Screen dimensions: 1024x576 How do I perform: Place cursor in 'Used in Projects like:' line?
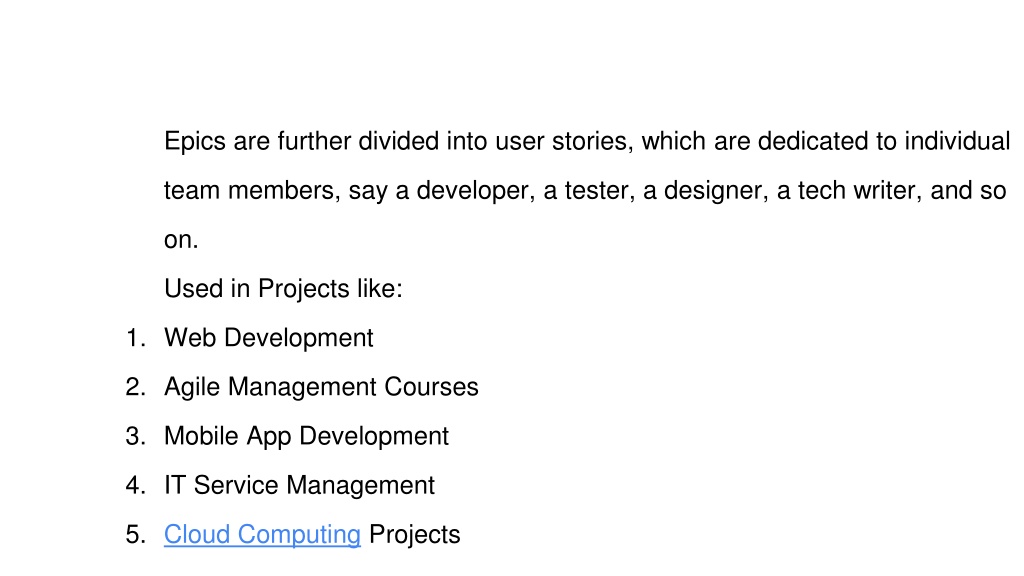pos(283,289)
